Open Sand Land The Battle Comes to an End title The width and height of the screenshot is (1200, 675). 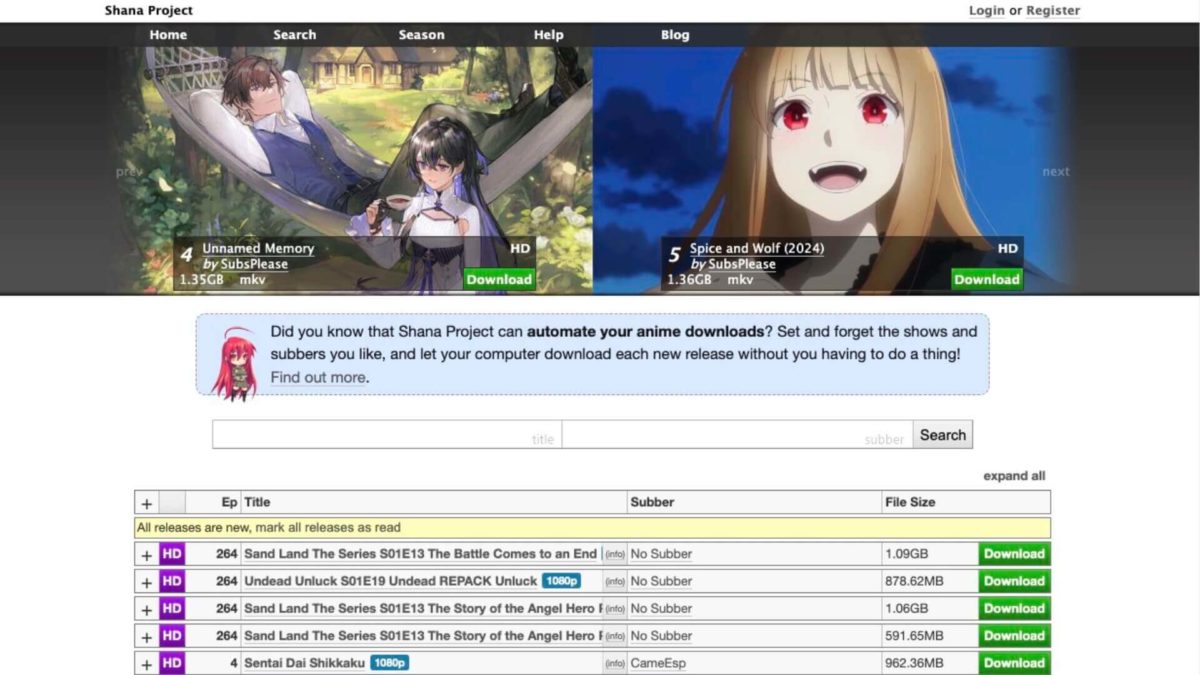[420, 554]
